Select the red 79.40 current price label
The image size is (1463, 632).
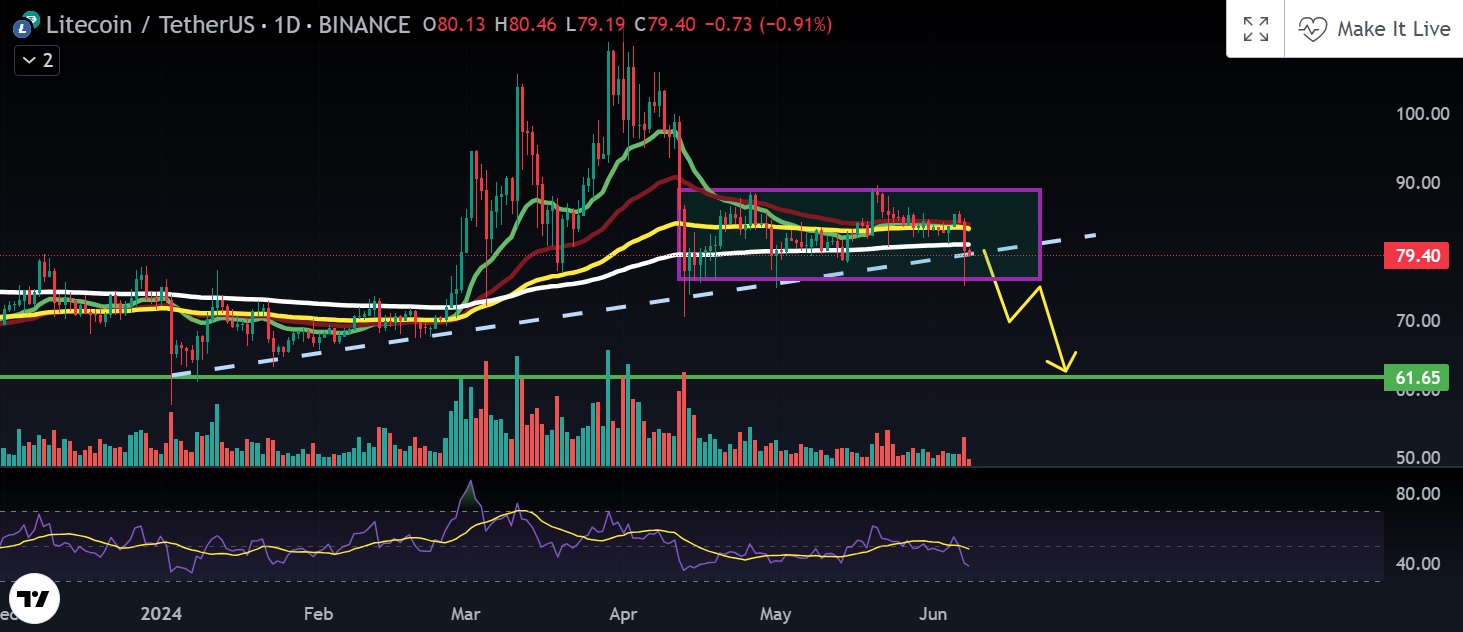point(1418,256)
